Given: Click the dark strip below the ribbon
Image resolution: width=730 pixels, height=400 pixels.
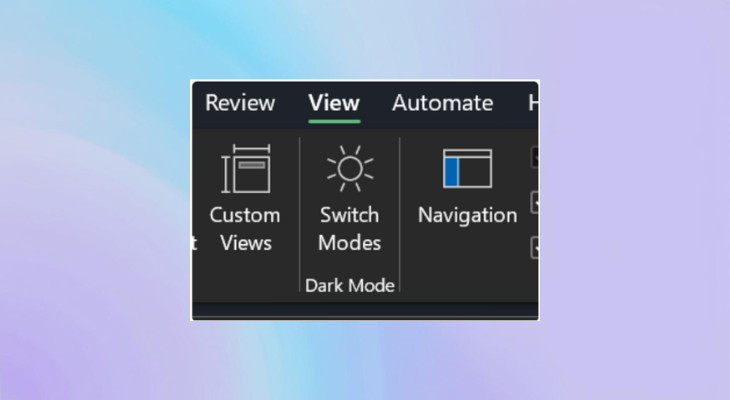Looking at the screenshot, I should (365, 309).
